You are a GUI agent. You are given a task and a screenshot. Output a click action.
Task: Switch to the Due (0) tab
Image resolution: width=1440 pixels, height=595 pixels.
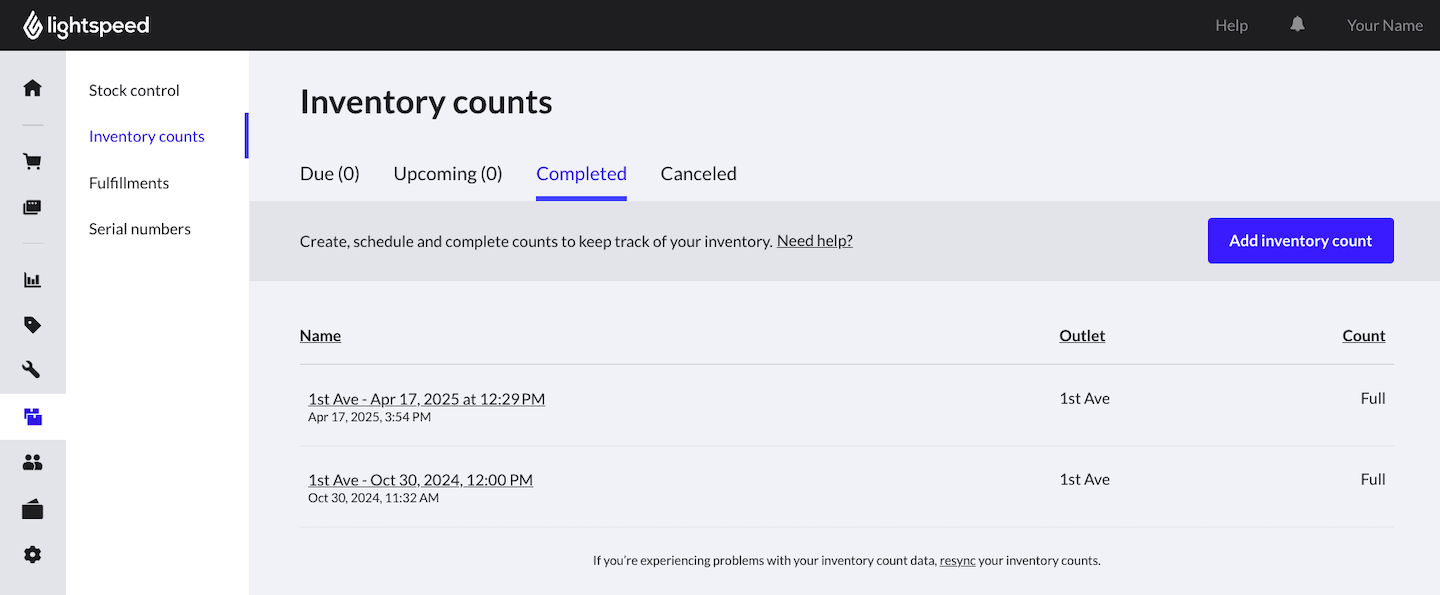(x=329, y=174)
